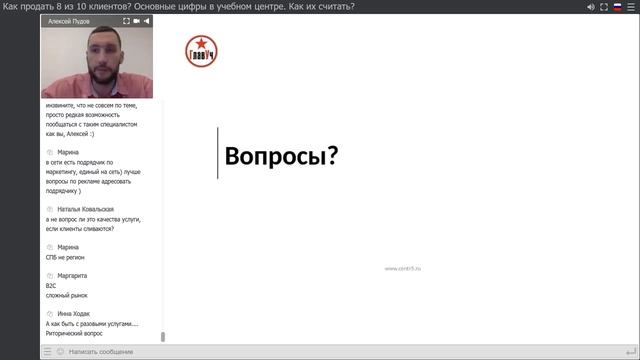Focus the message input field
640x360 pixels.
pyautogui.click(x=345, y=351)
